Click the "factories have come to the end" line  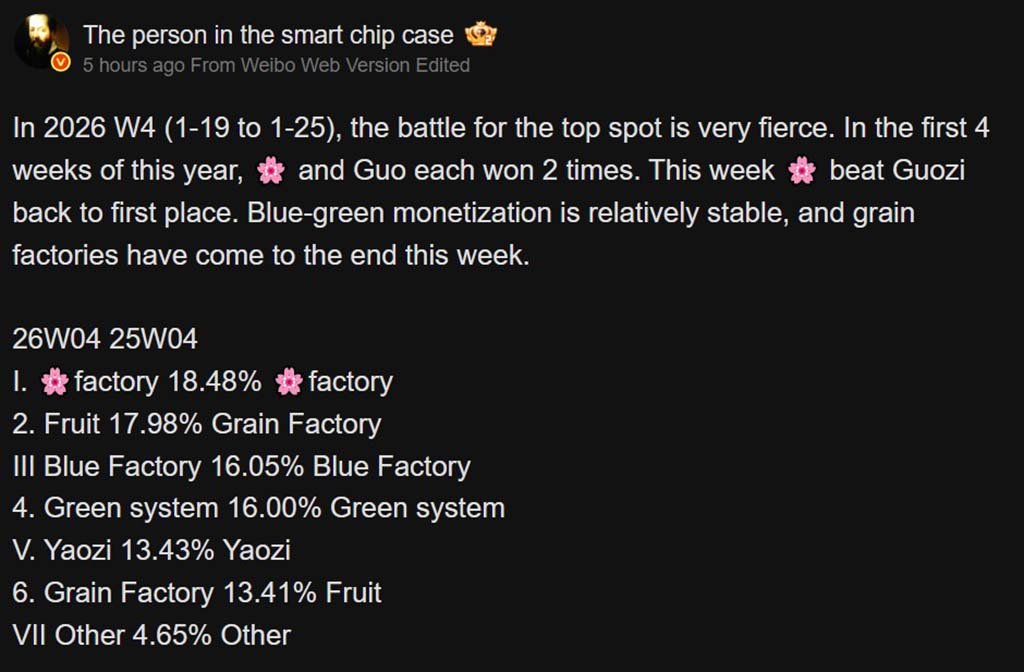point(268,255)
